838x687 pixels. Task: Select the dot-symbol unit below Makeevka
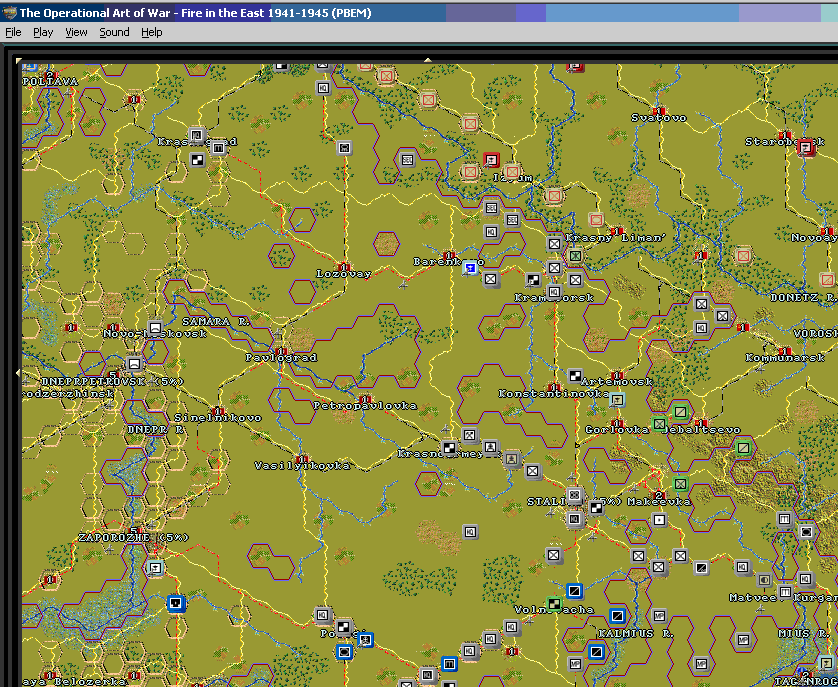point(659,520)
